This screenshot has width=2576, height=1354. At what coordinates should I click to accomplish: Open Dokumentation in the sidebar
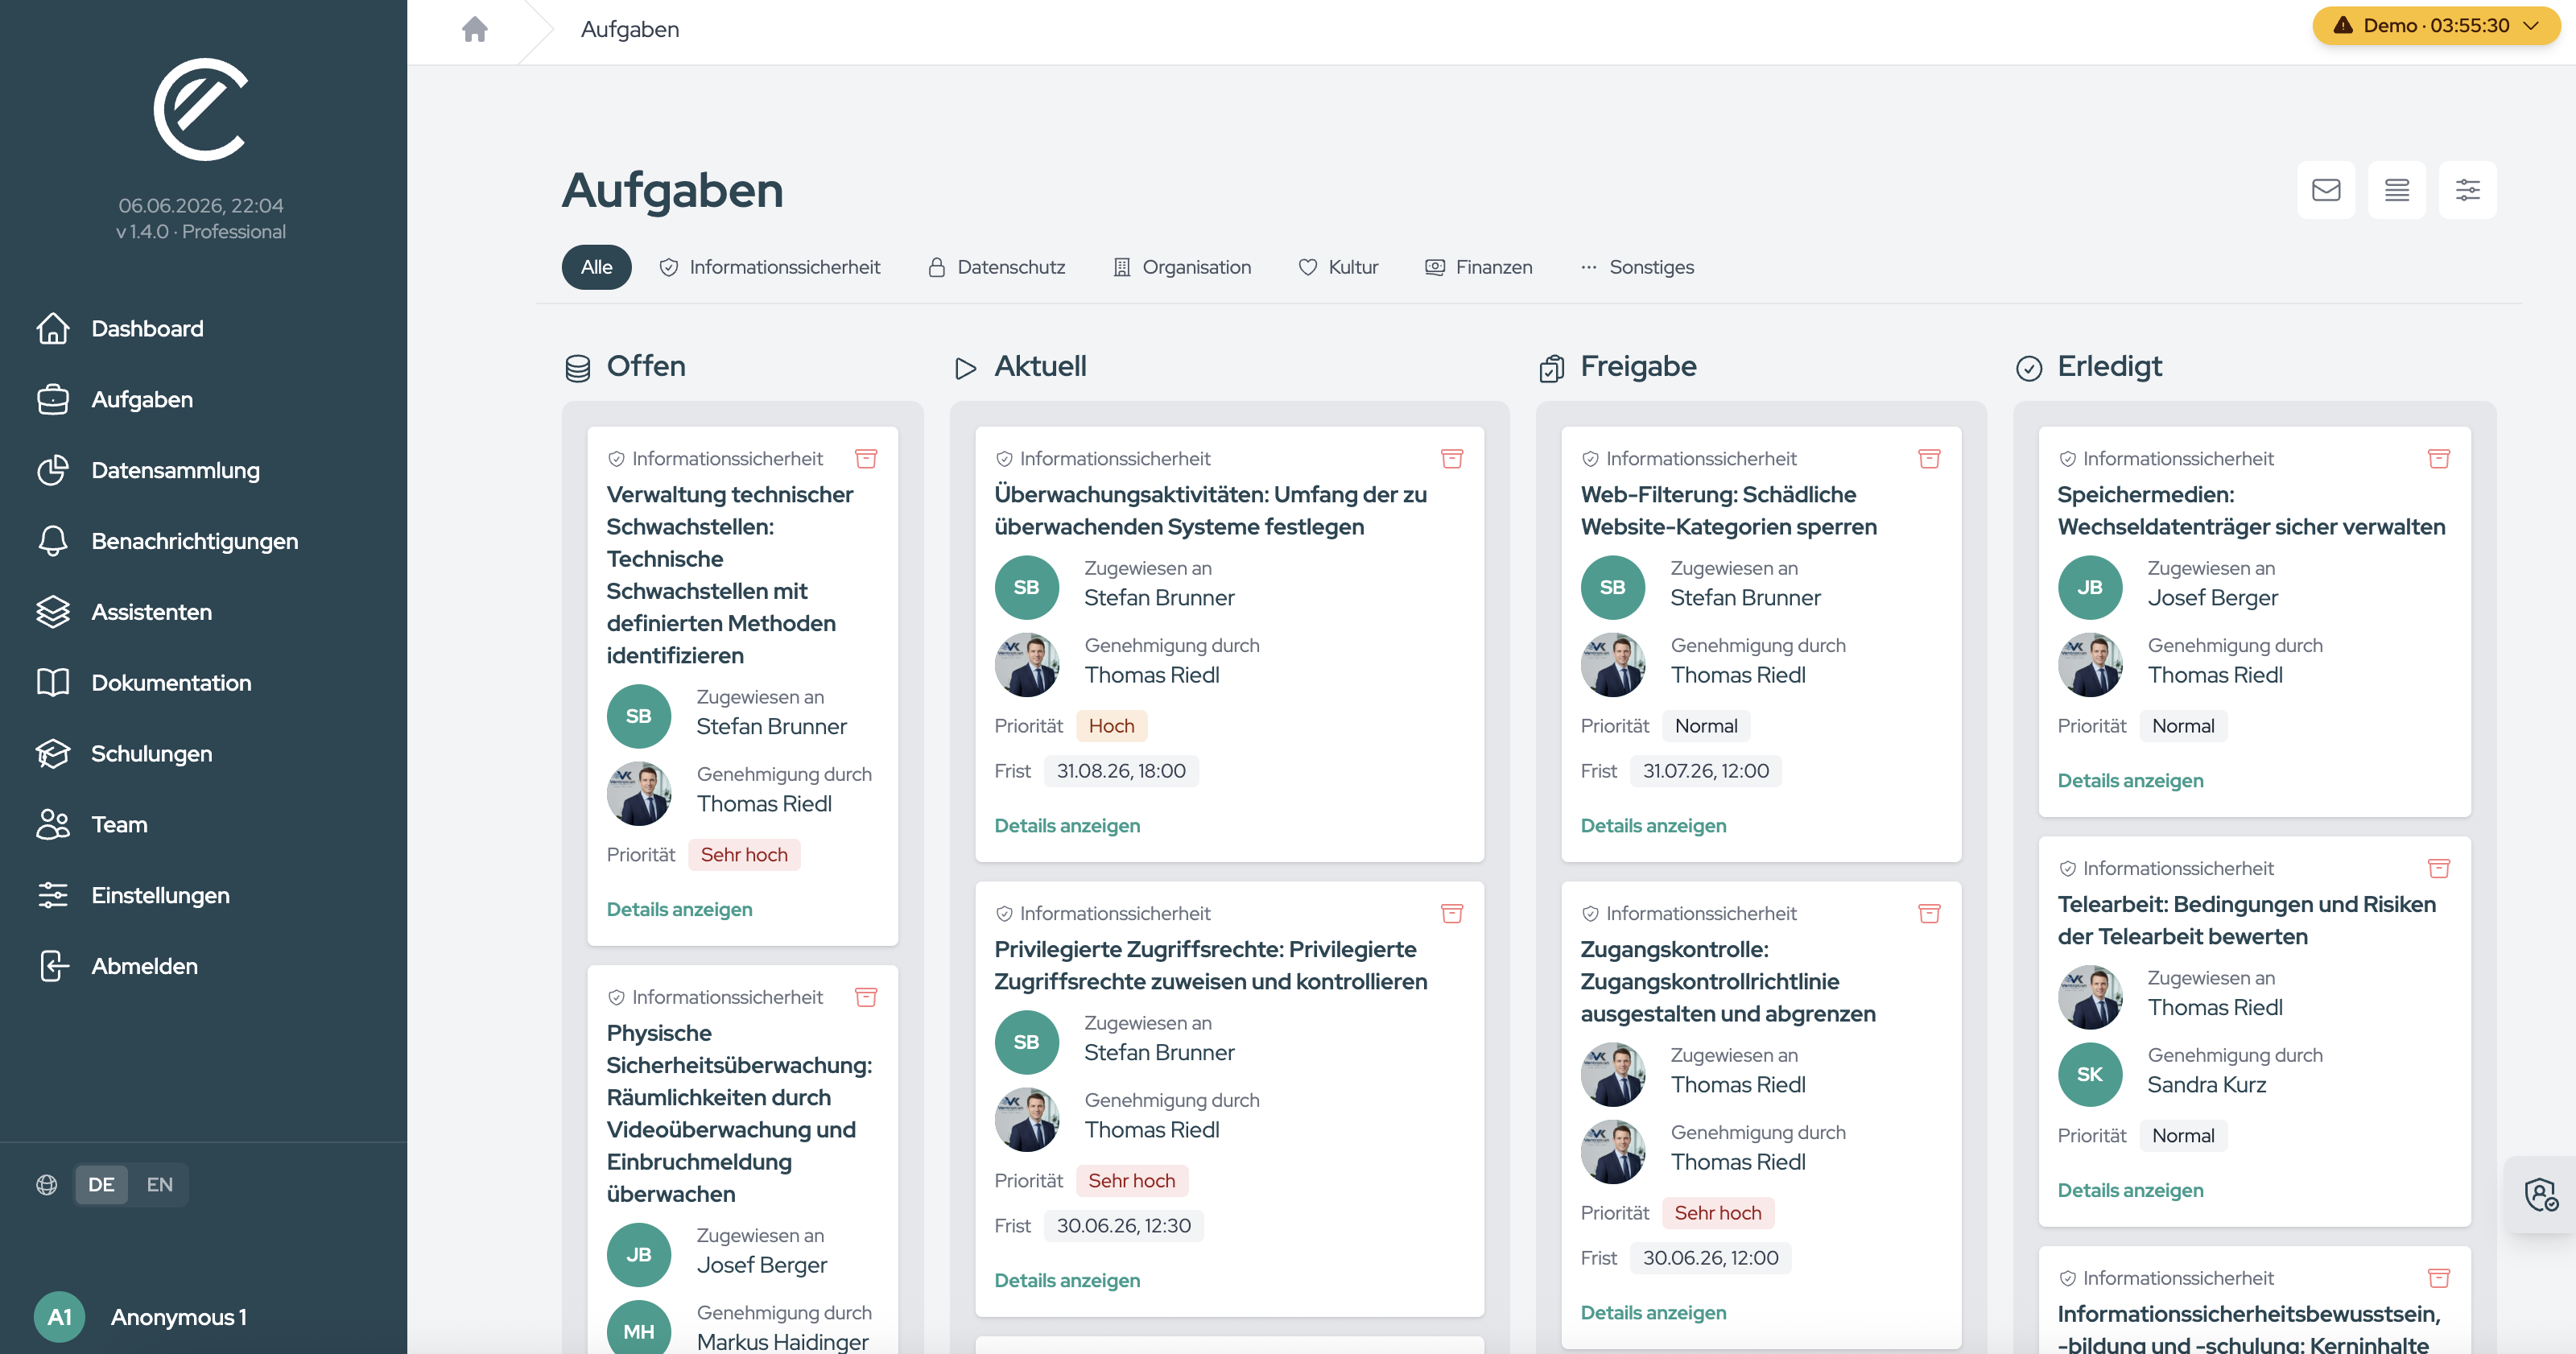171,683
